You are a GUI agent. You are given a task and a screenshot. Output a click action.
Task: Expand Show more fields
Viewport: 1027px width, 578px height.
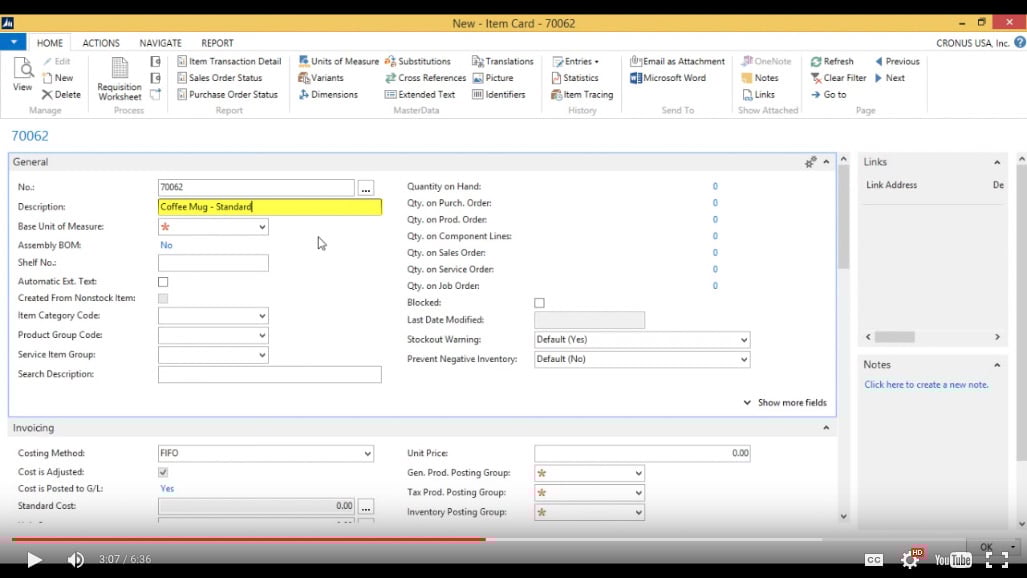785,402
